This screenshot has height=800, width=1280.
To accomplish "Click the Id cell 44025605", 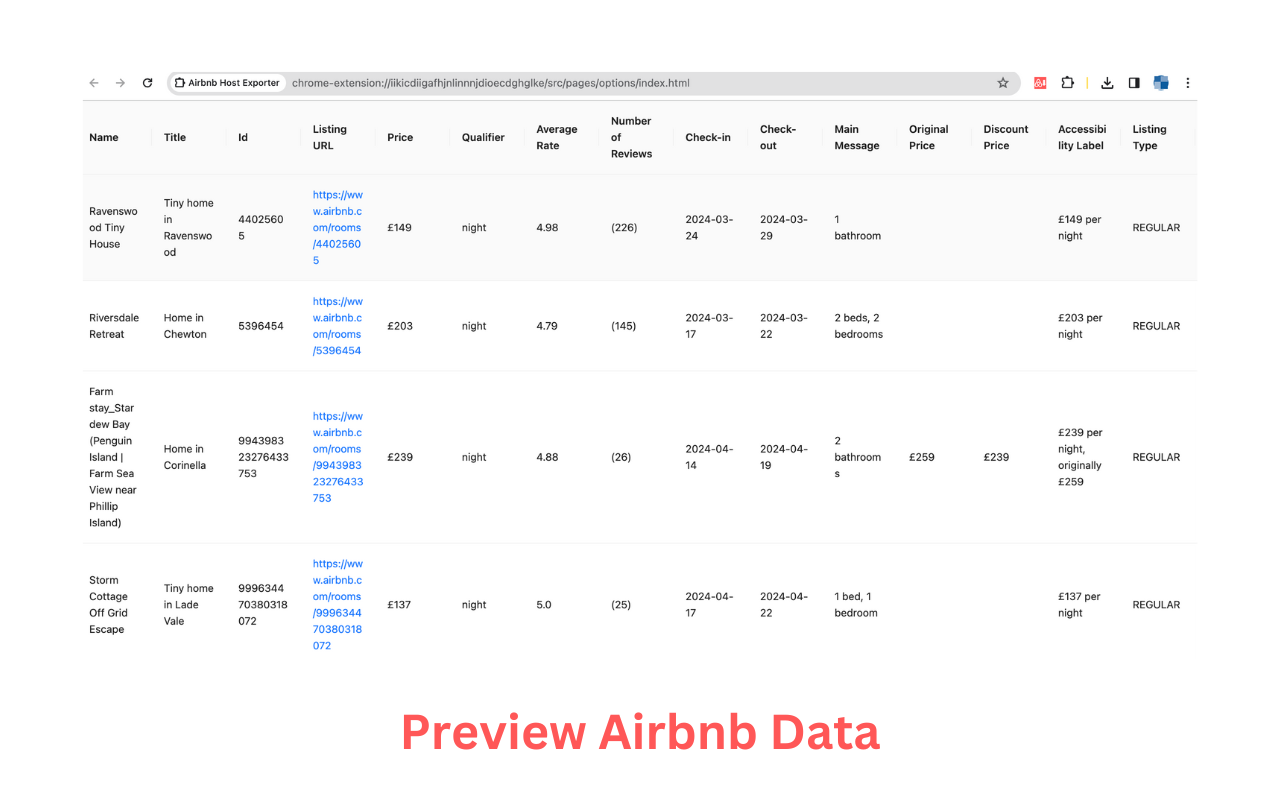I will 261,228.
